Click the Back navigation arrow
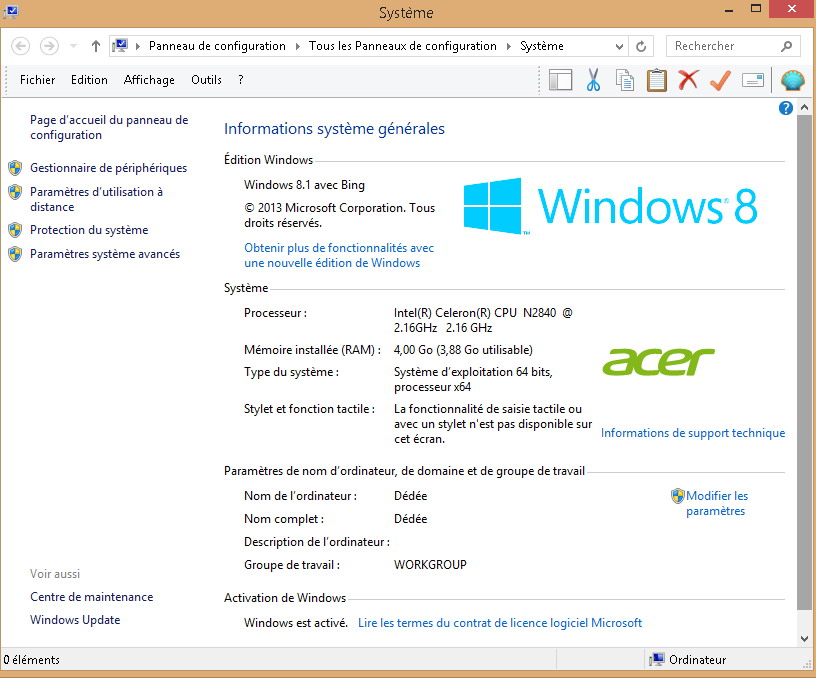 click(x=20, y=46)
